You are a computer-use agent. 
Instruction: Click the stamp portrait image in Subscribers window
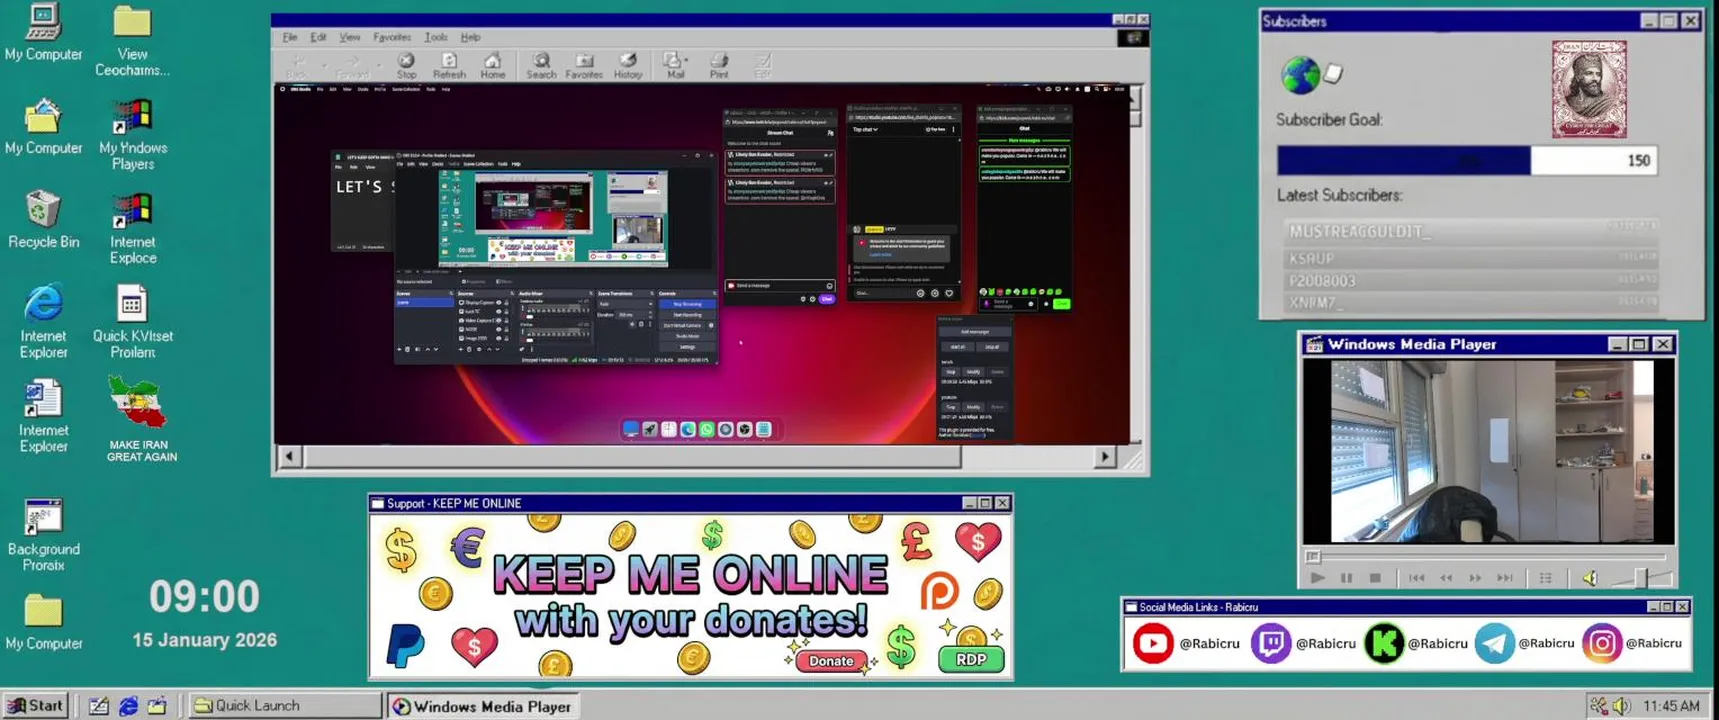[1589, 89]
